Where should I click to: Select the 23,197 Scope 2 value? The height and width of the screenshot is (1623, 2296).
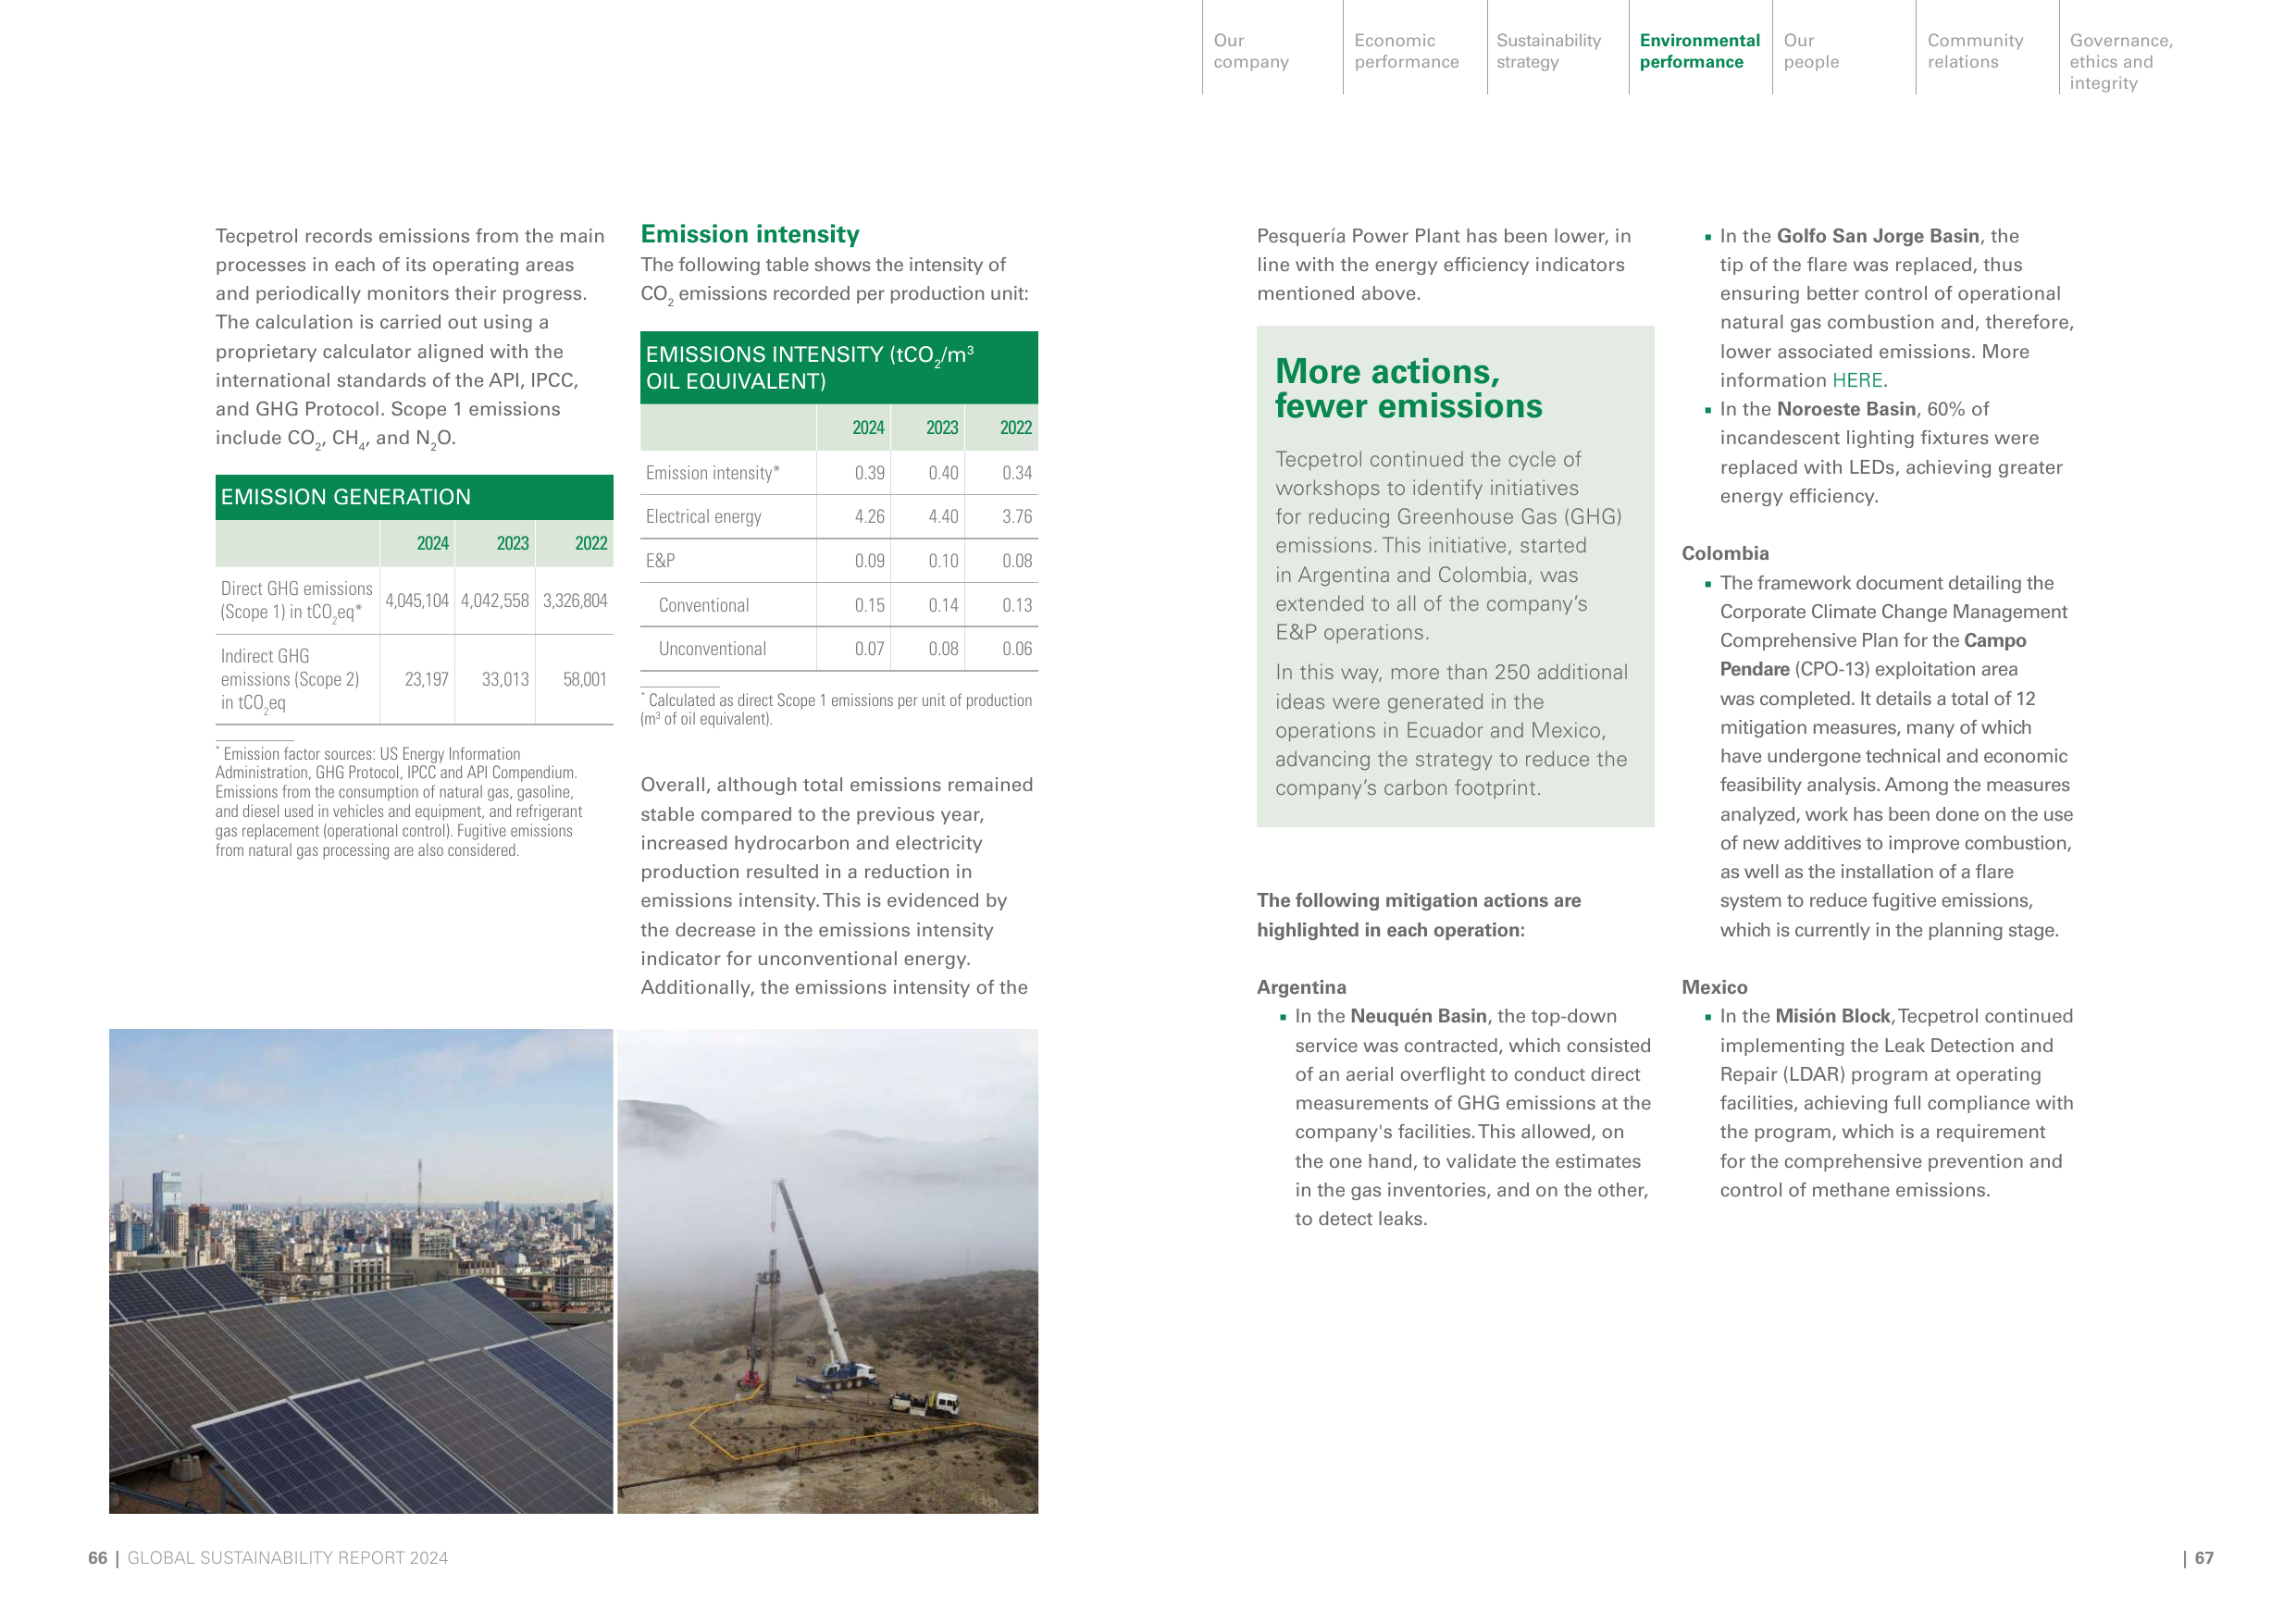click(x=427, y=679)
